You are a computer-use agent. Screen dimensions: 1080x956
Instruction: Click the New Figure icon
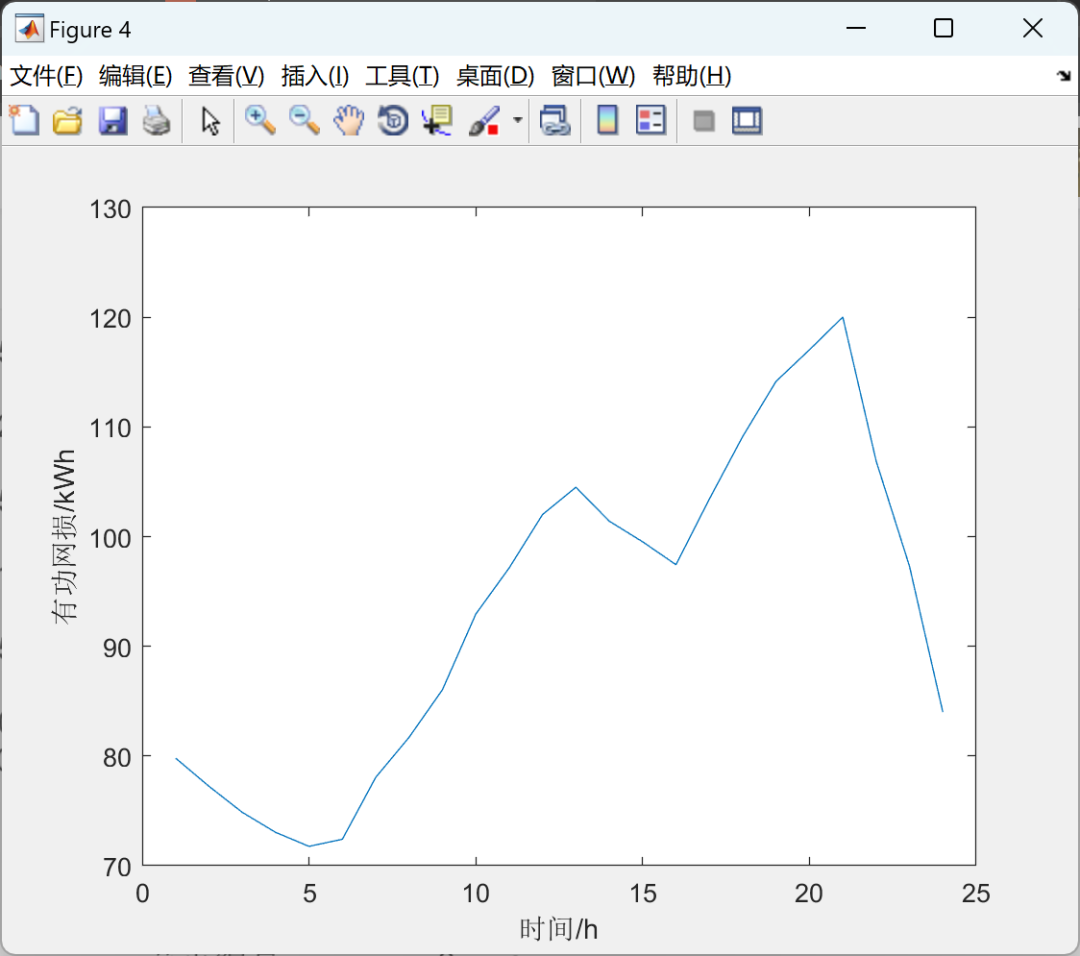point(24,121)
